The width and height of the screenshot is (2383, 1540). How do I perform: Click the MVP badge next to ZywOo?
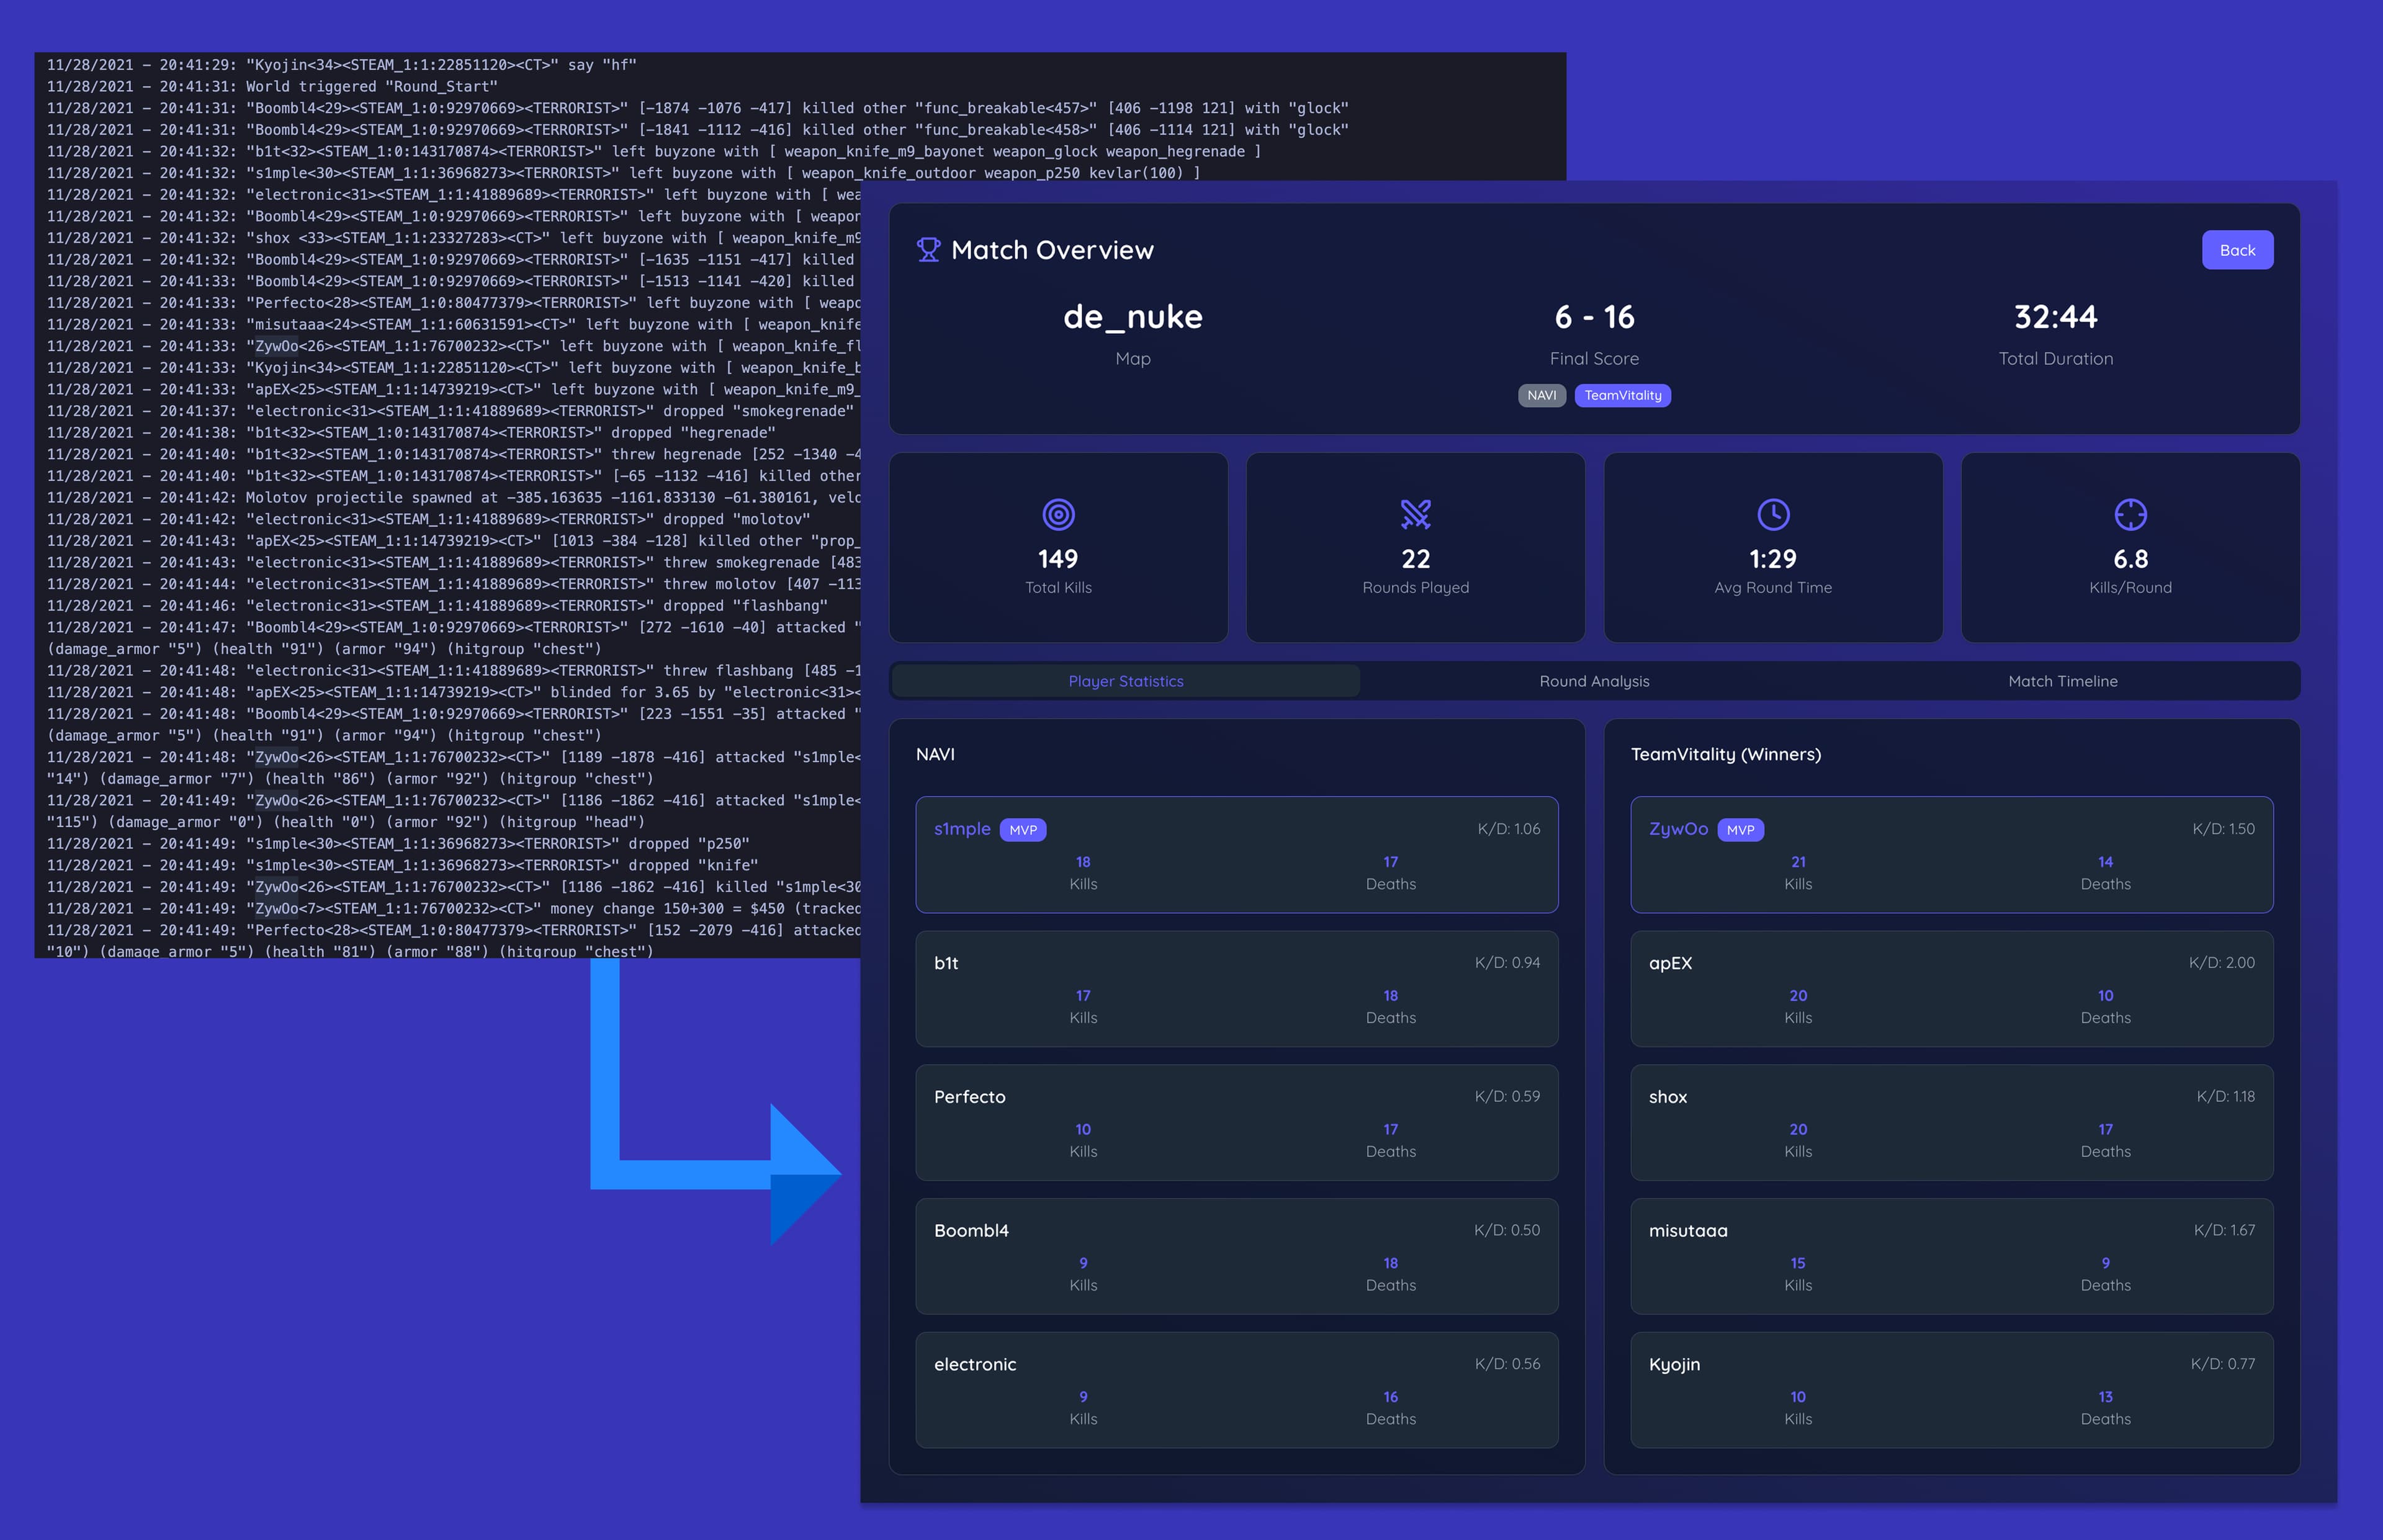click(x=1740, y=830)
